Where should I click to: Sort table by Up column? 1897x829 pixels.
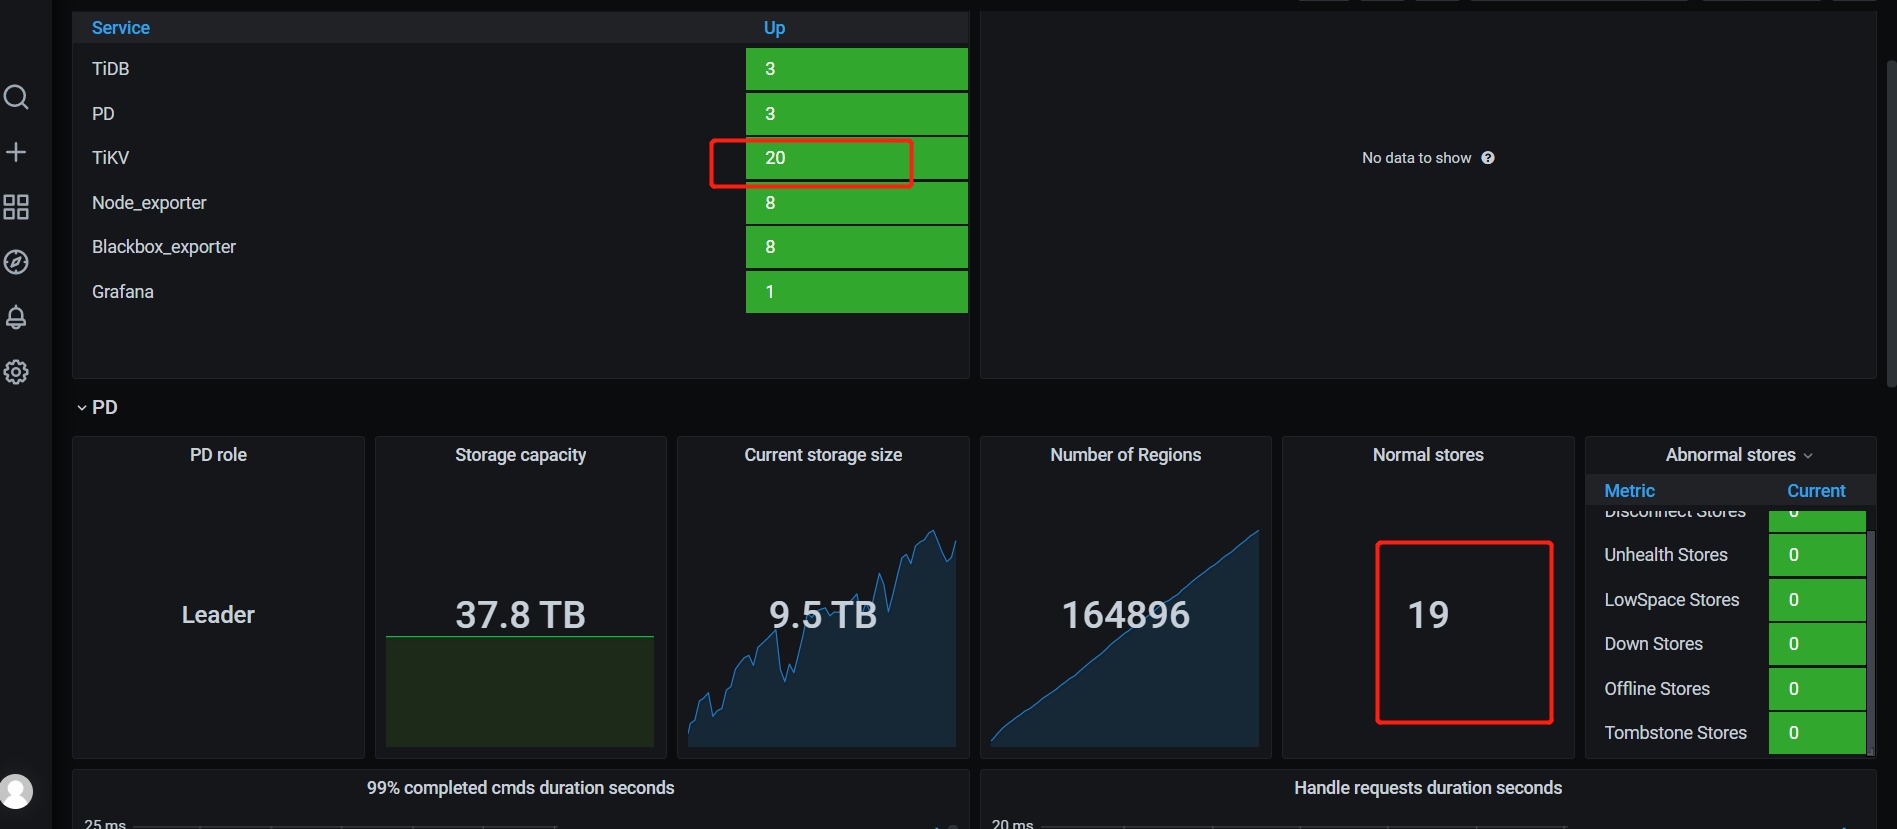tap(774, 28)
